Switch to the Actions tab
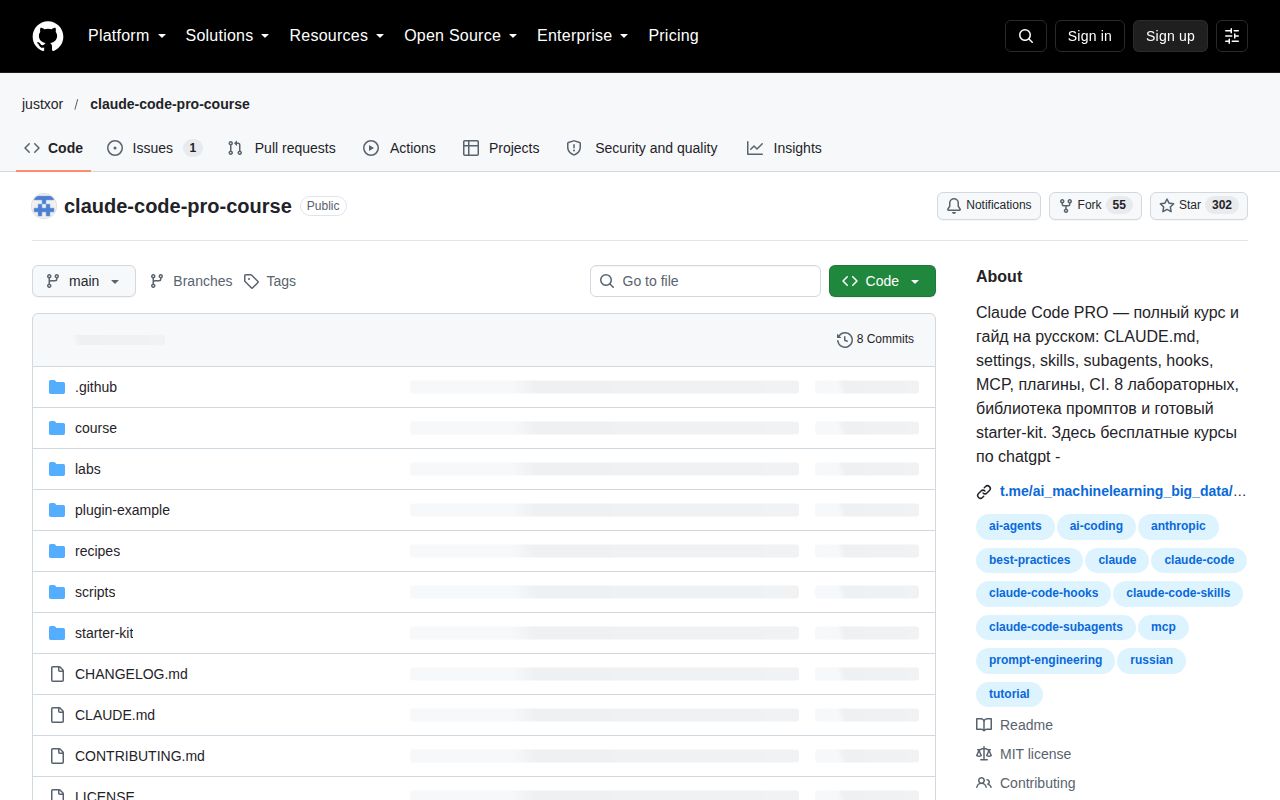This screenshot has height=800, width=1280. (x=399, y=148)
